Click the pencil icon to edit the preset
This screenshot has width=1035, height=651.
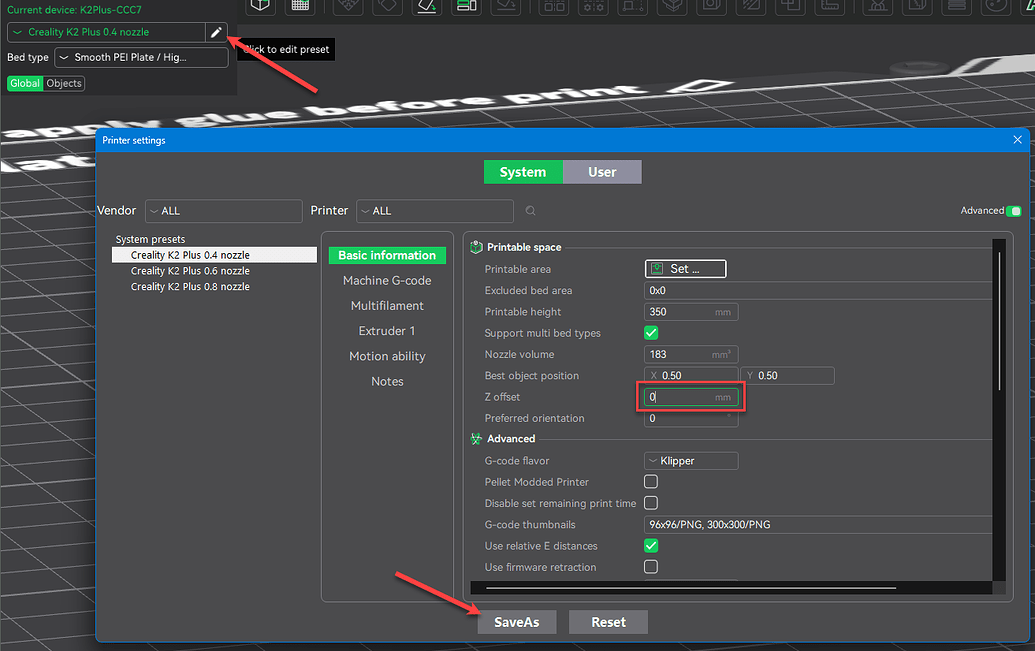[x=216, y=31]
